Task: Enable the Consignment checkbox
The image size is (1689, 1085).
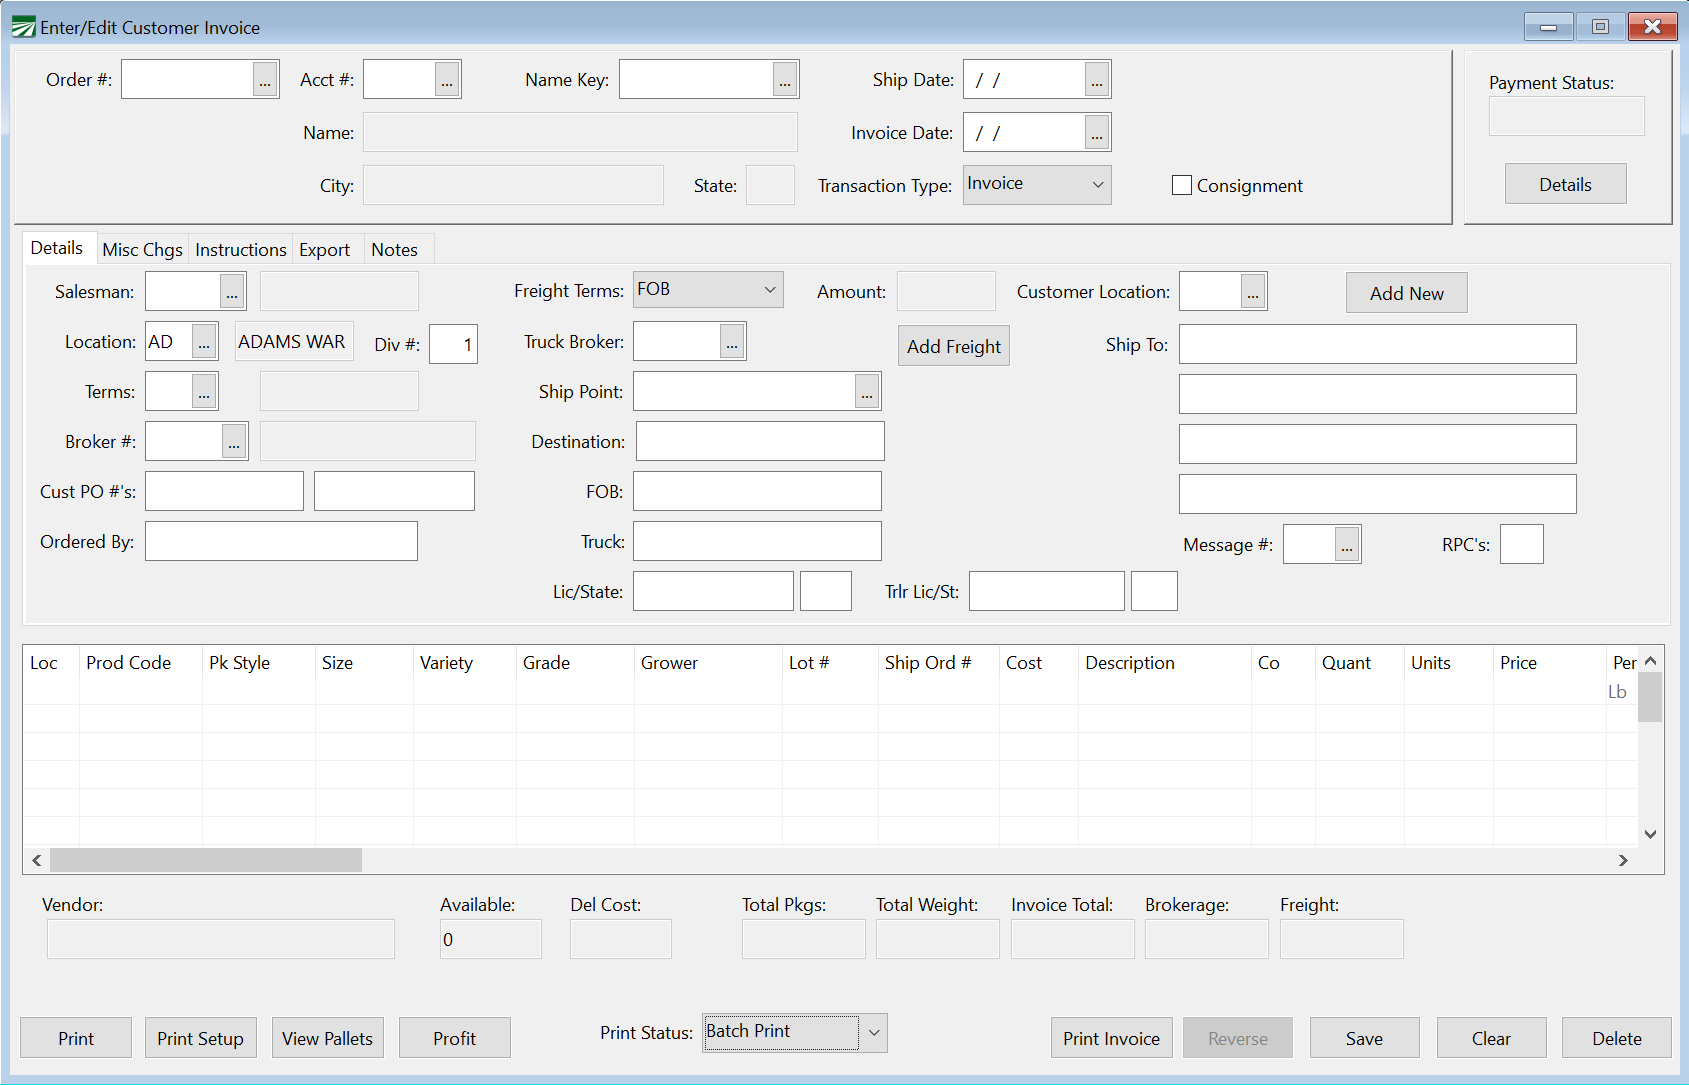Action: click(1182, 185)
